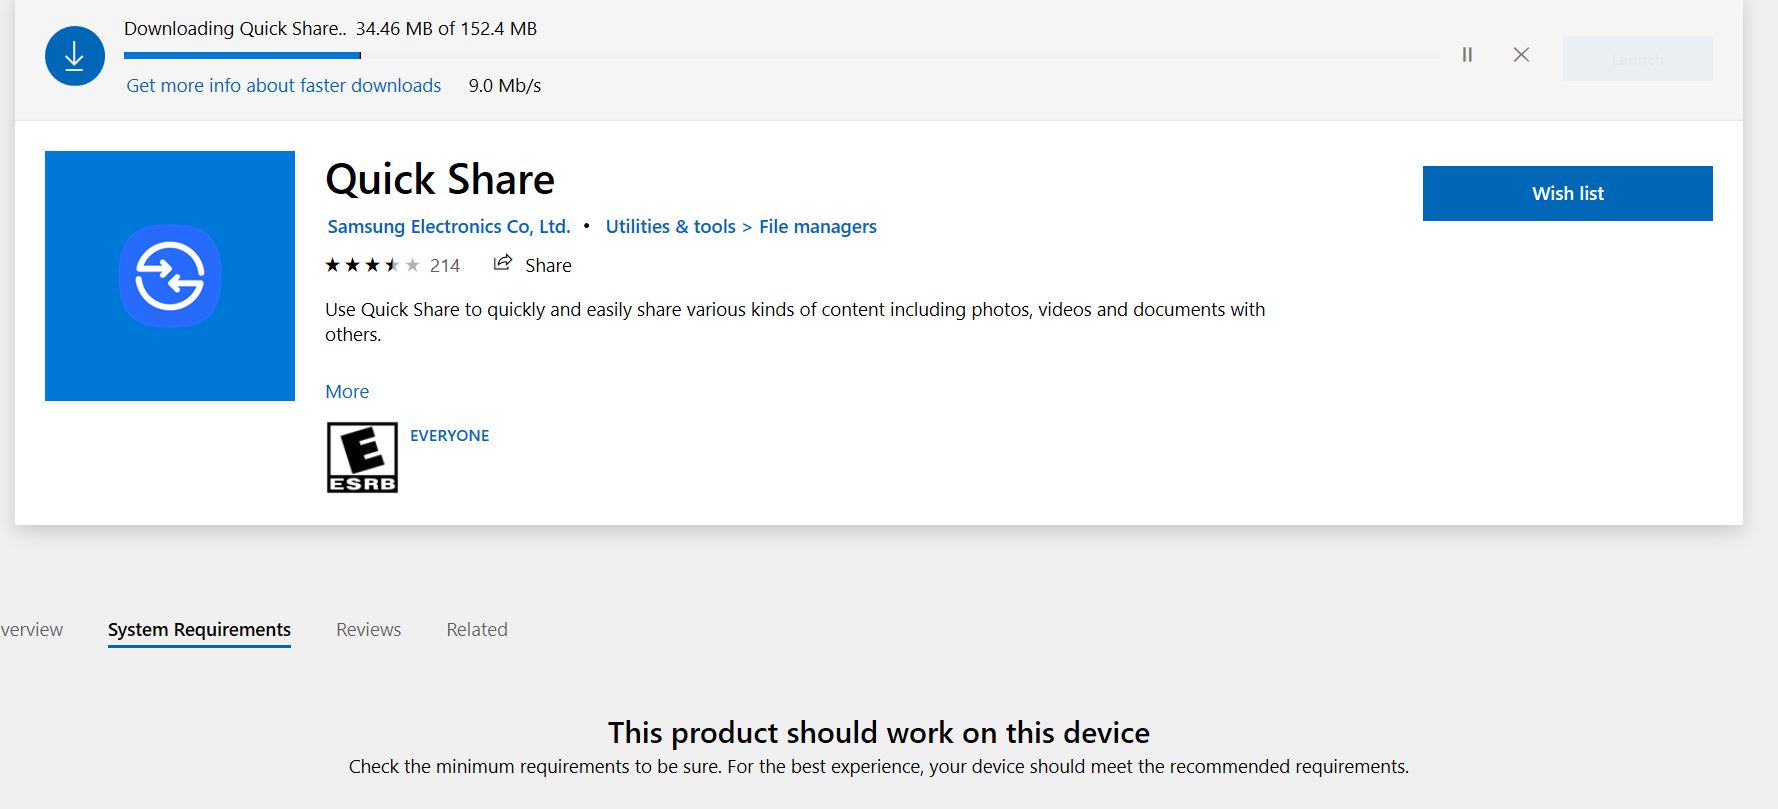The width and height of the screenshot is (1778, 809).
Task: Browse the Utilities & tools category
Action: (670, 227)
